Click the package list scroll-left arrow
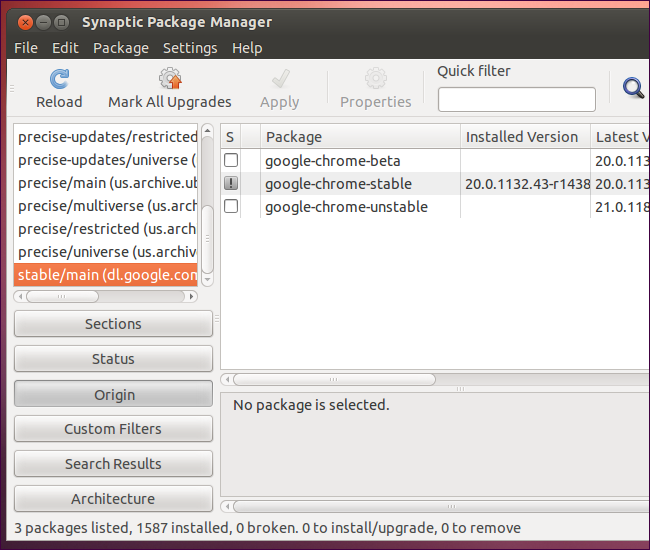650x550 pixels. pyautogui.click(x=227, y=379)
